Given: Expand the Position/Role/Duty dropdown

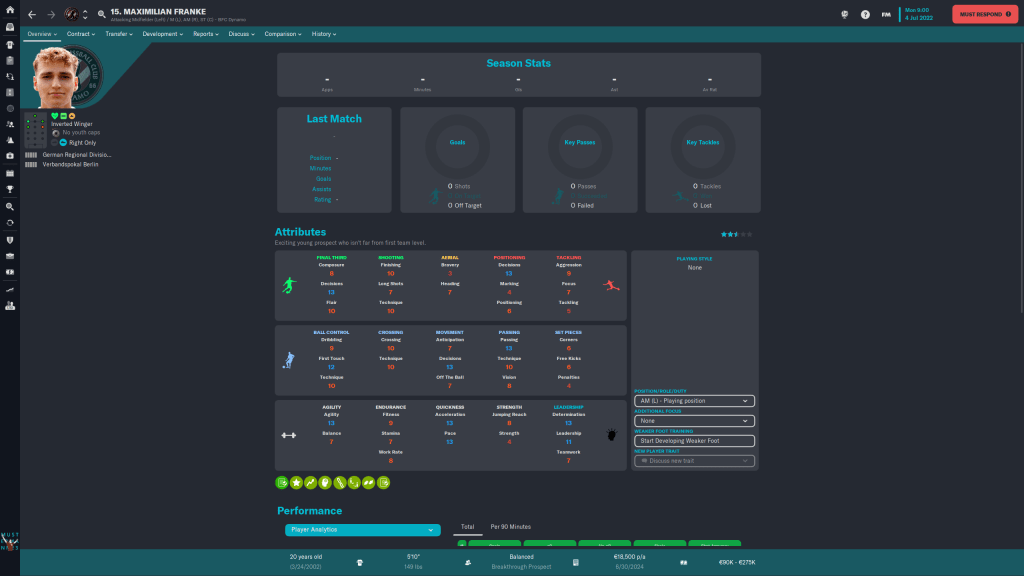Looking at the screenshot, I should point(693,401).
